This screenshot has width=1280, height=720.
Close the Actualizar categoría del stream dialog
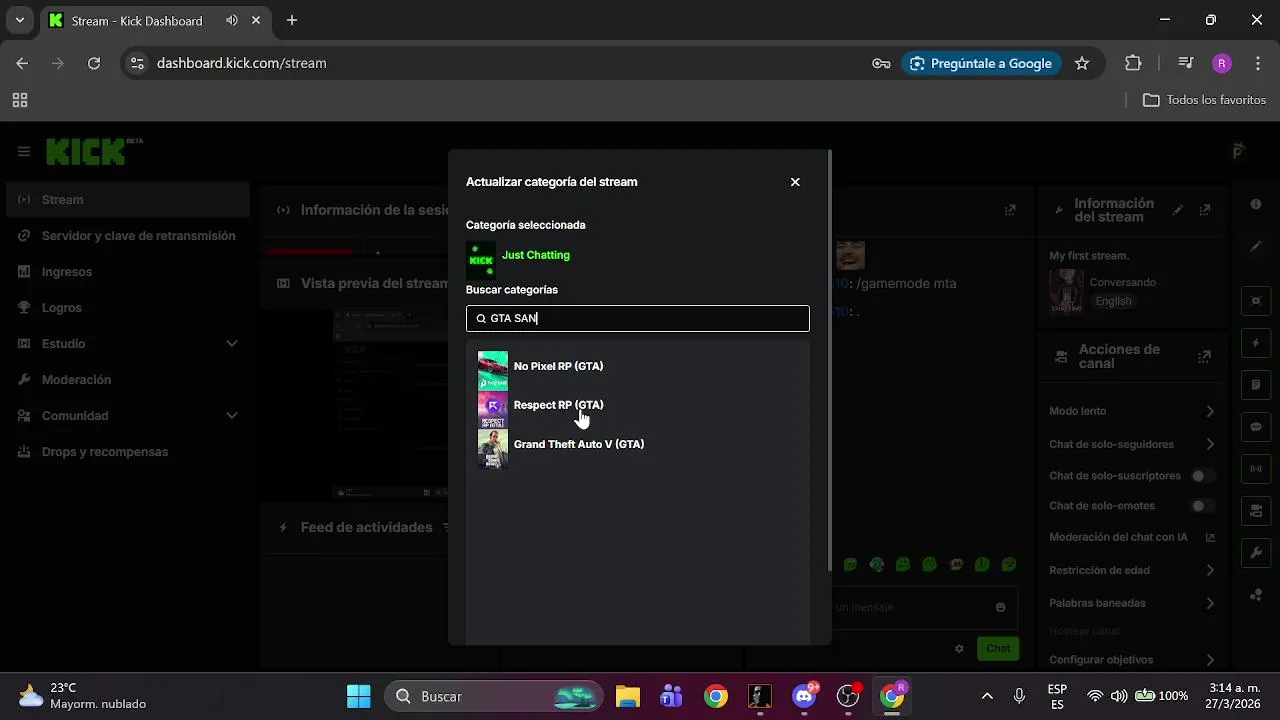[795, 182]
